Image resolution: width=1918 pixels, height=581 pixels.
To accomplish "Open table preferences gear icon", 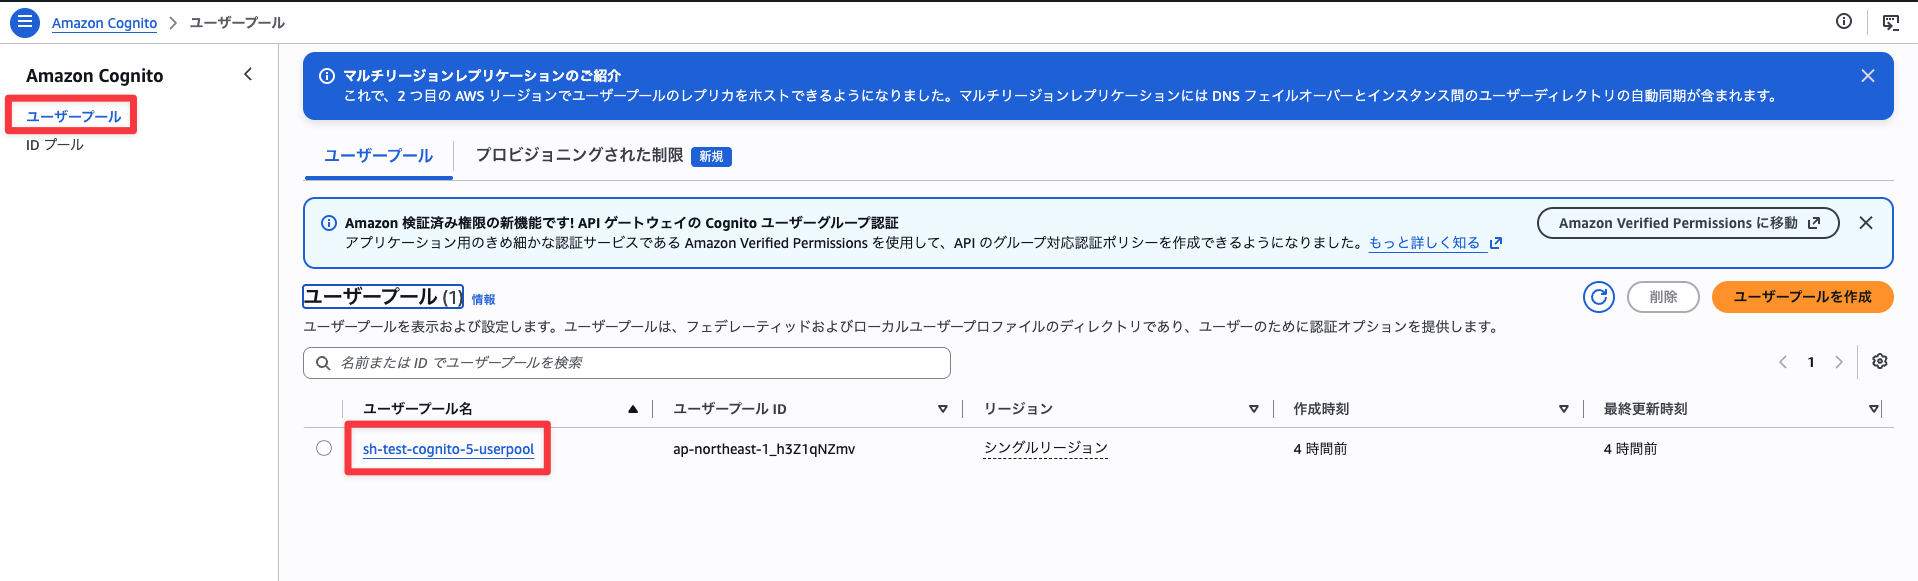I will pos(1880,361).
